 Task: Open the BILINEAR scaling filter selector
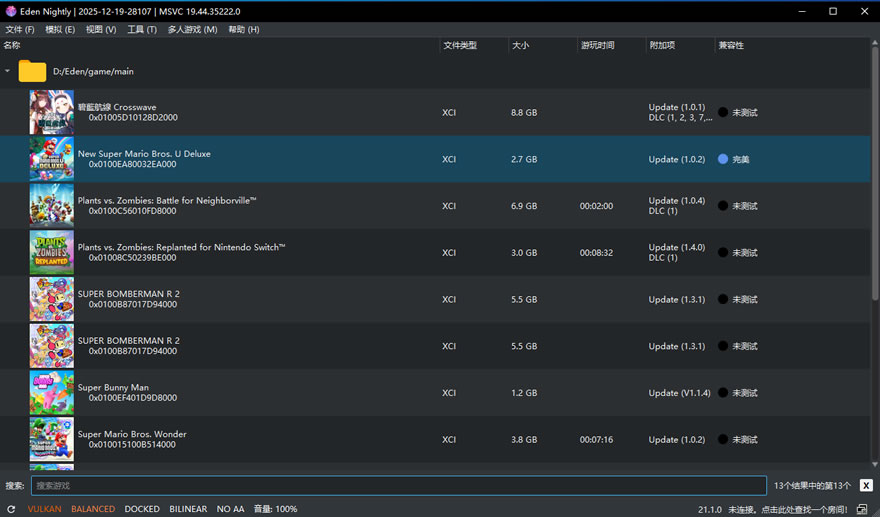[188, 509]
